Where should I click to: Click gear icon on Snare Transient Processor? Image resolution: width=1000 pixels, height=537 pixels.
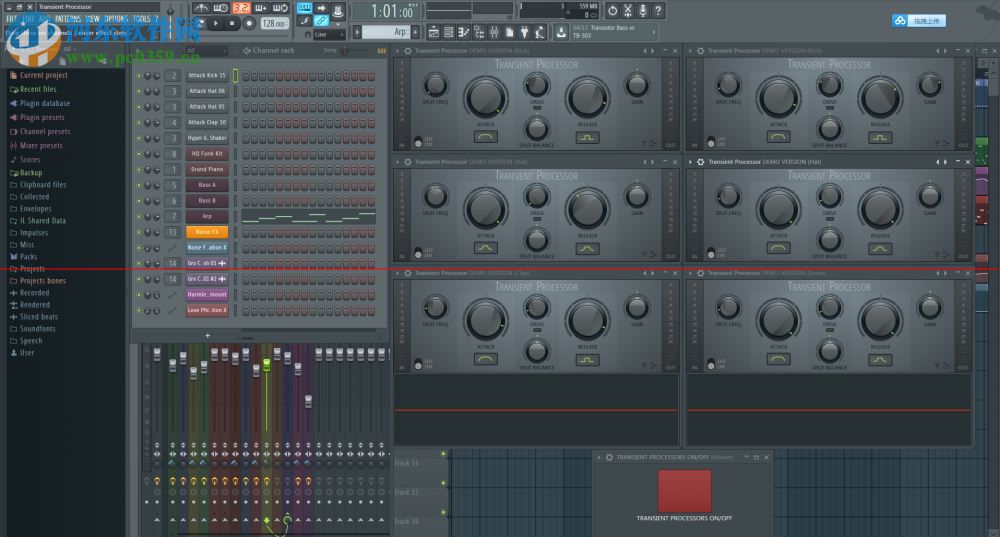tap(700, 273)
